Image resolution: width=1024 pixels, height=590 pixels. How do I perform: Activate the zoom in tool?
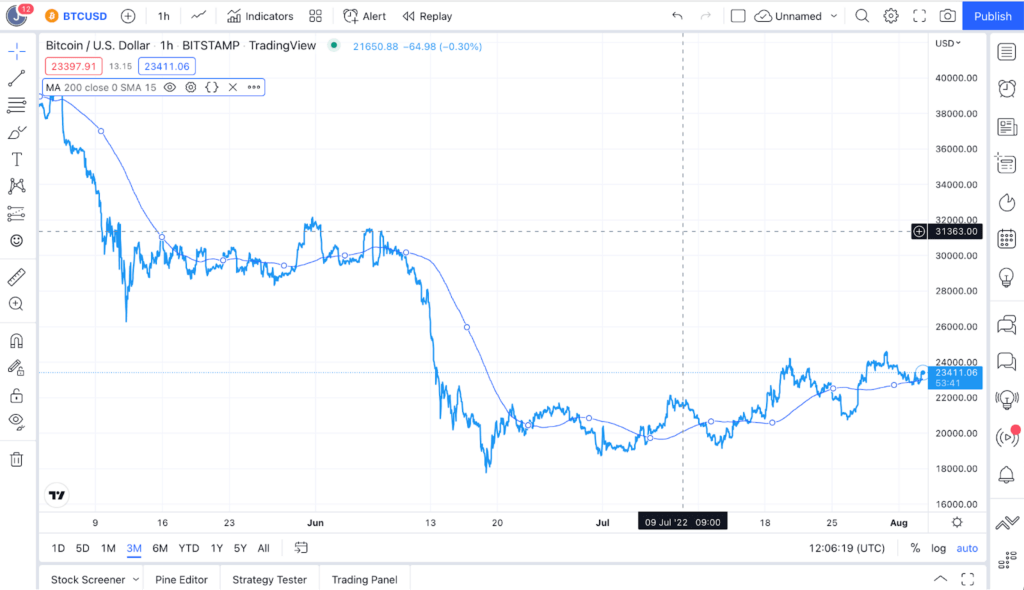pyautogui.click(x=16, y=304)
